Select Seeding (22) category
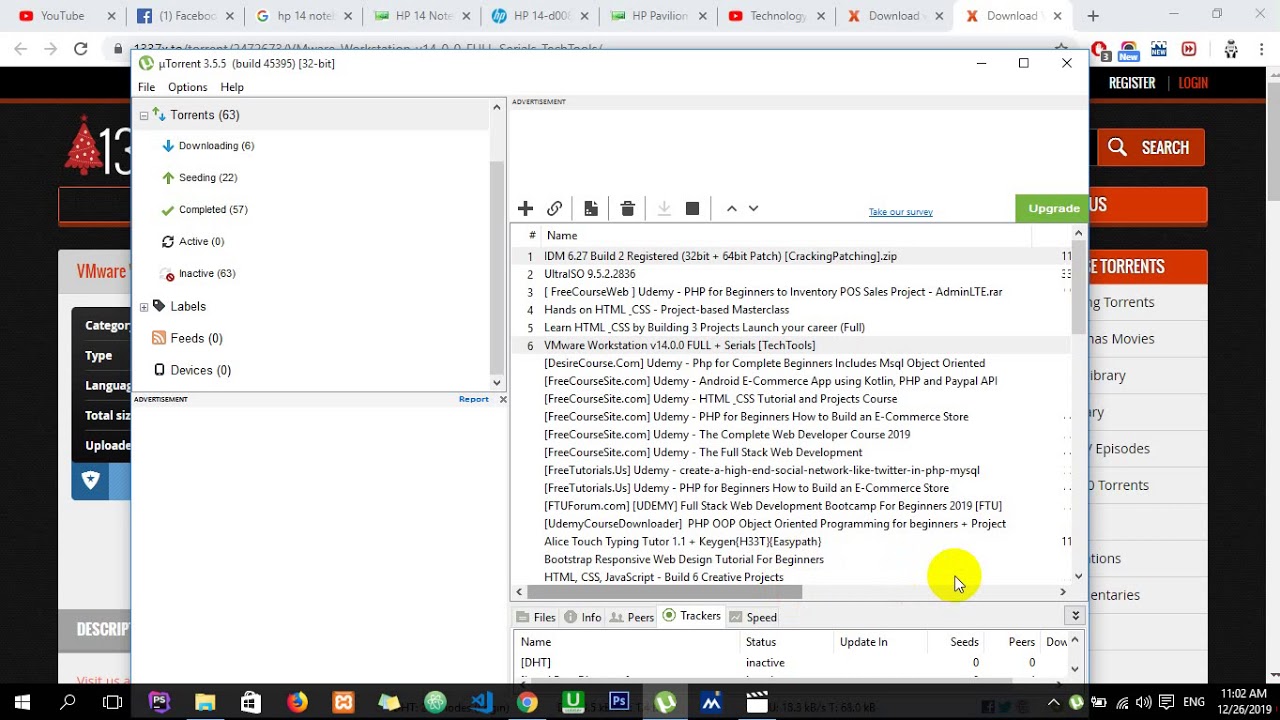Screen dimensions: 1280x720 click(x=208, y=178)
